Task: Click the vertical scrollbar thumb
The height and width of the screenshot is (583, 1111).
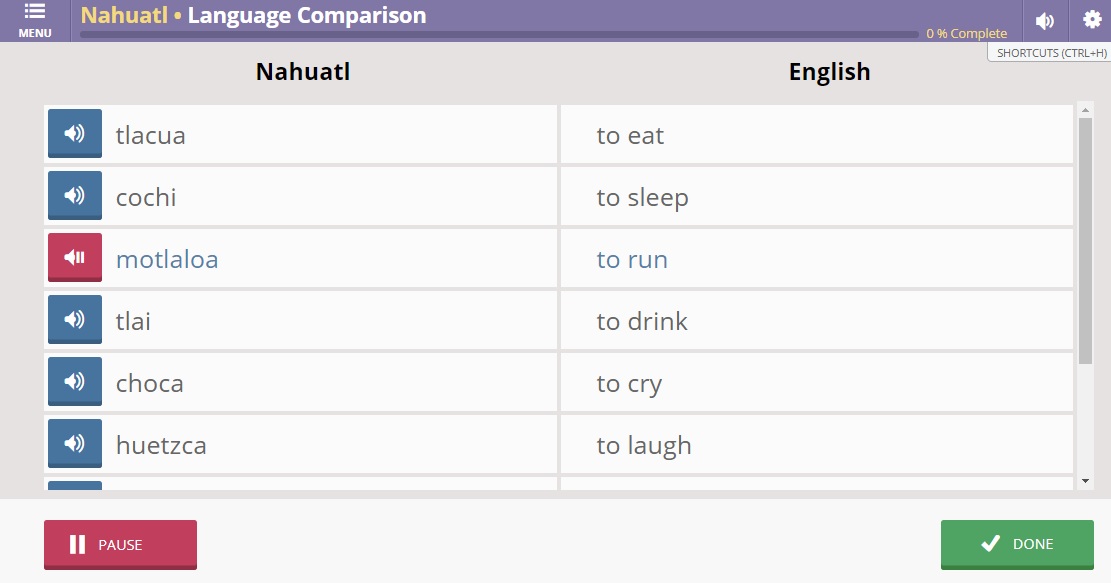Action: [x=1086, y=240]
